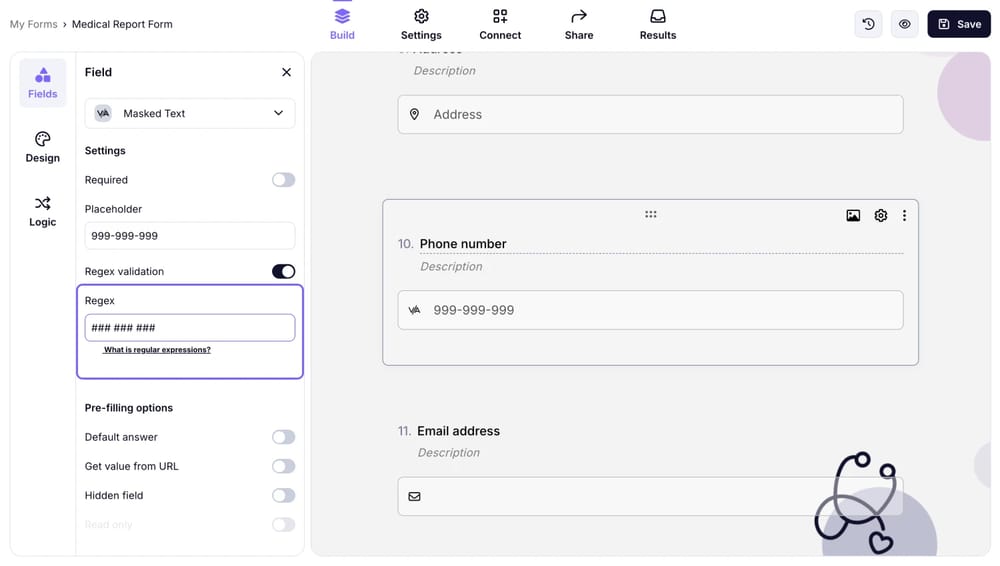Switch to the Settings tab
This screenshot has height=566, width=1000.
coord(421,25)
